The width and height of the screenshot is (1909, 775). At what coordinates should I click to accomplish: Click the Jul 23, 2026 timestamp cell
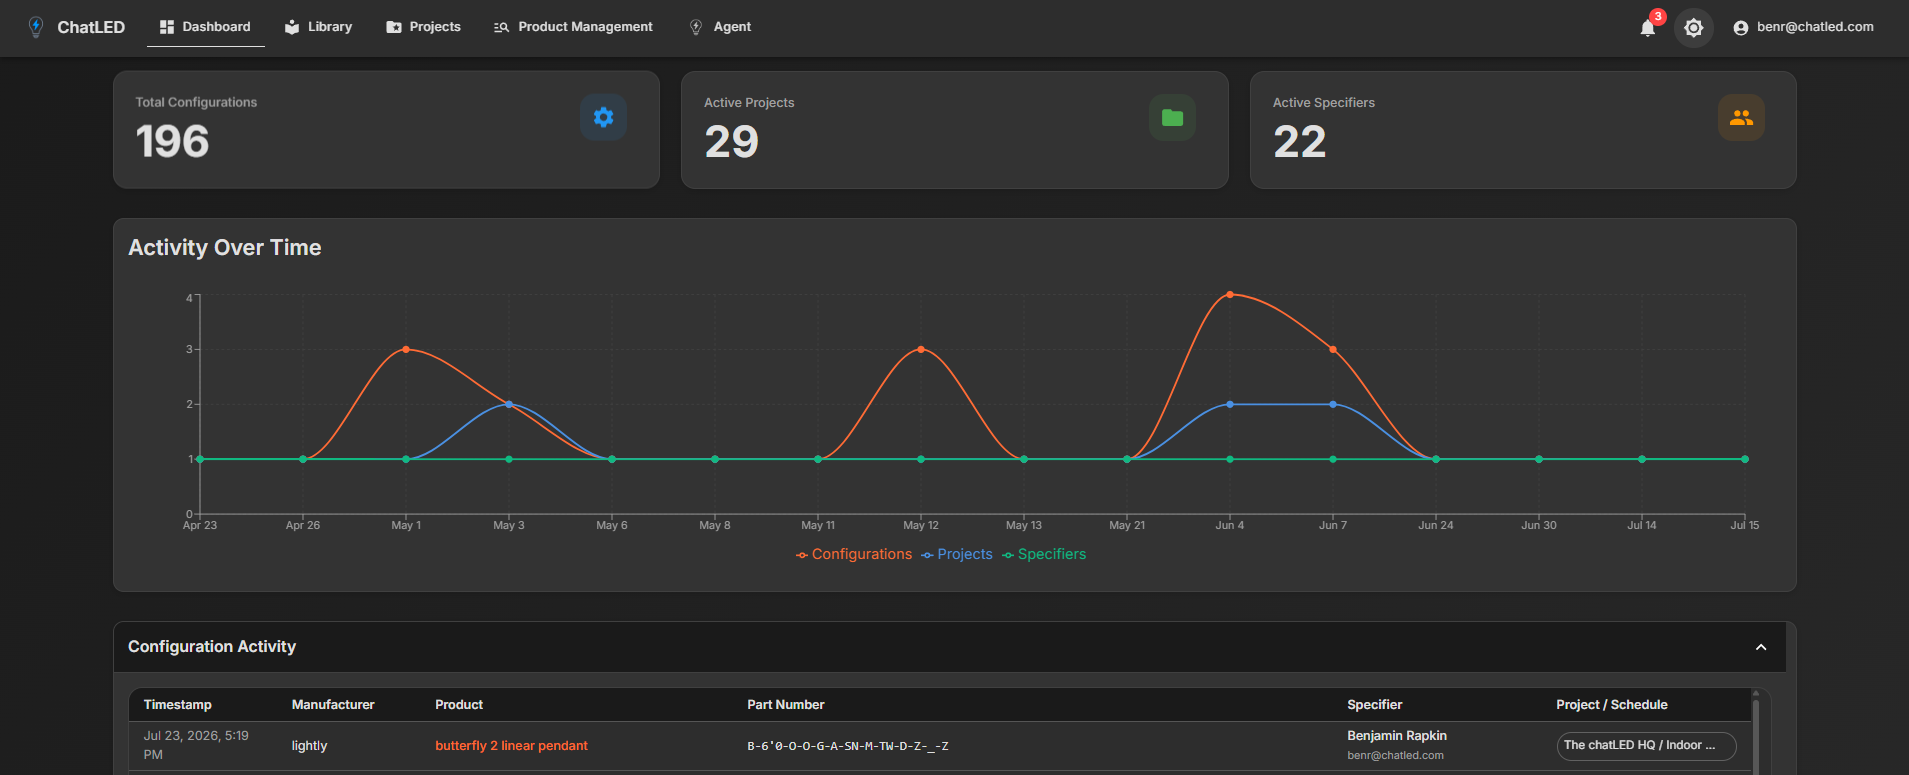pyautogui.click(x=196, y=745)
